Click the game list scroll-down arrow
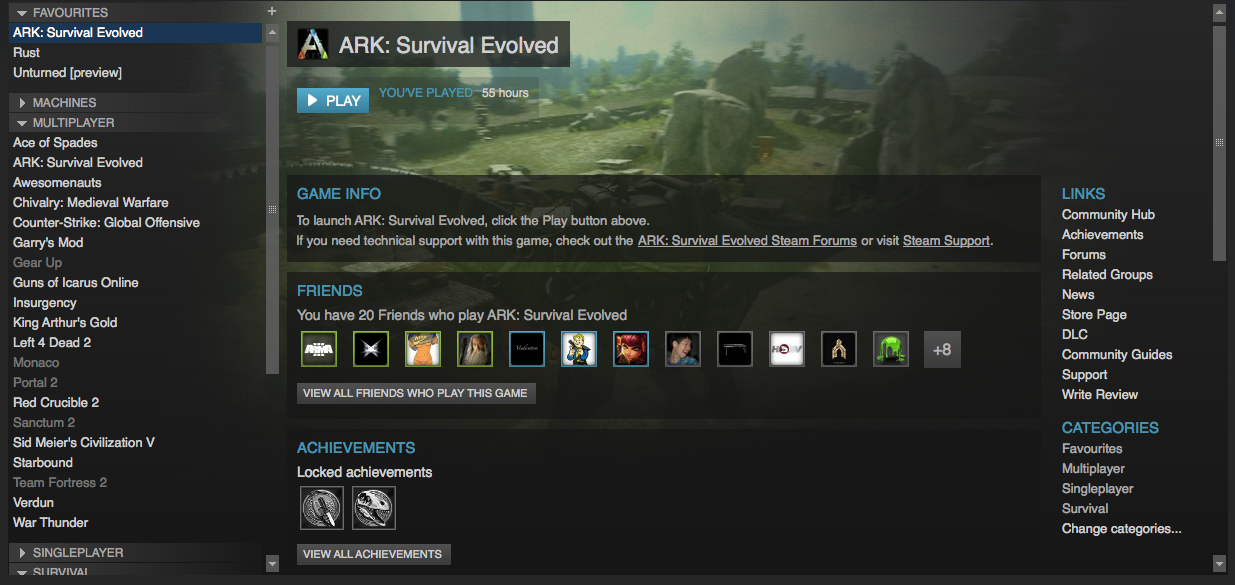This screenshot has height=585, width=1235. coord(272,564)
